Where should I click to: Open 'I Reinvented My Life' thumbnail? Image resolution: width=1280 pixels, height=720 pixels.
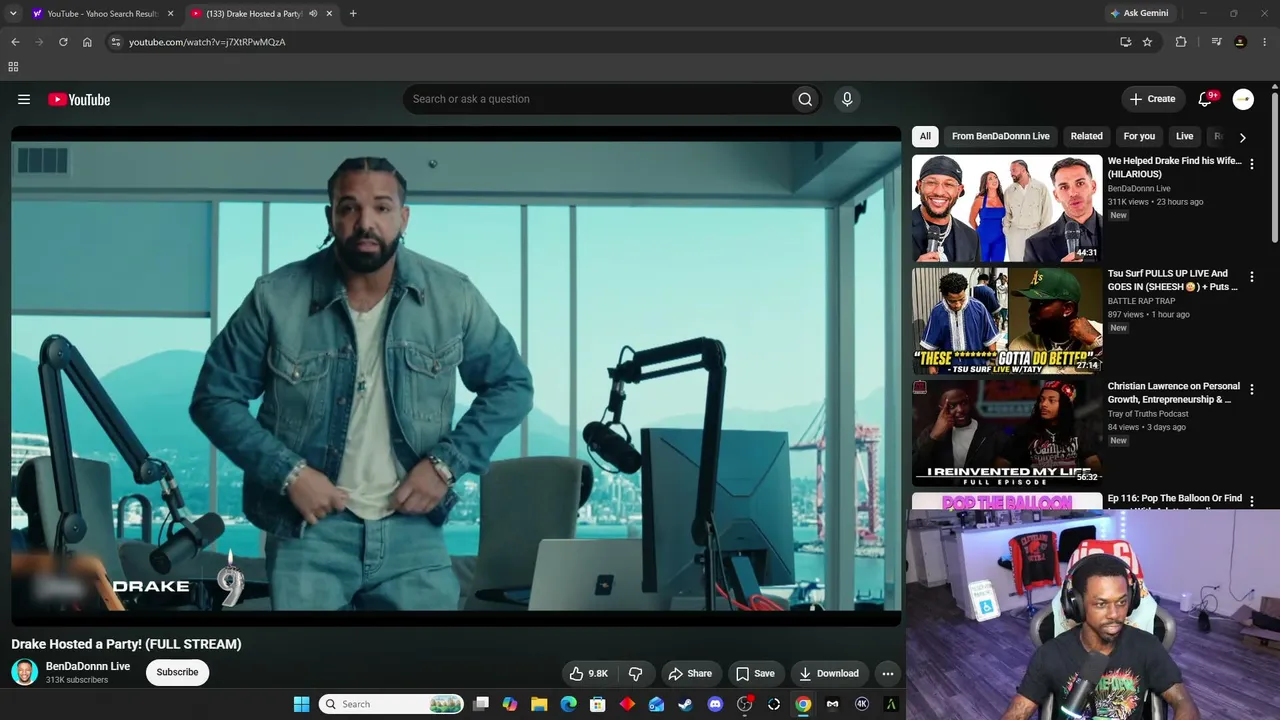click(x=1007, y=433)
